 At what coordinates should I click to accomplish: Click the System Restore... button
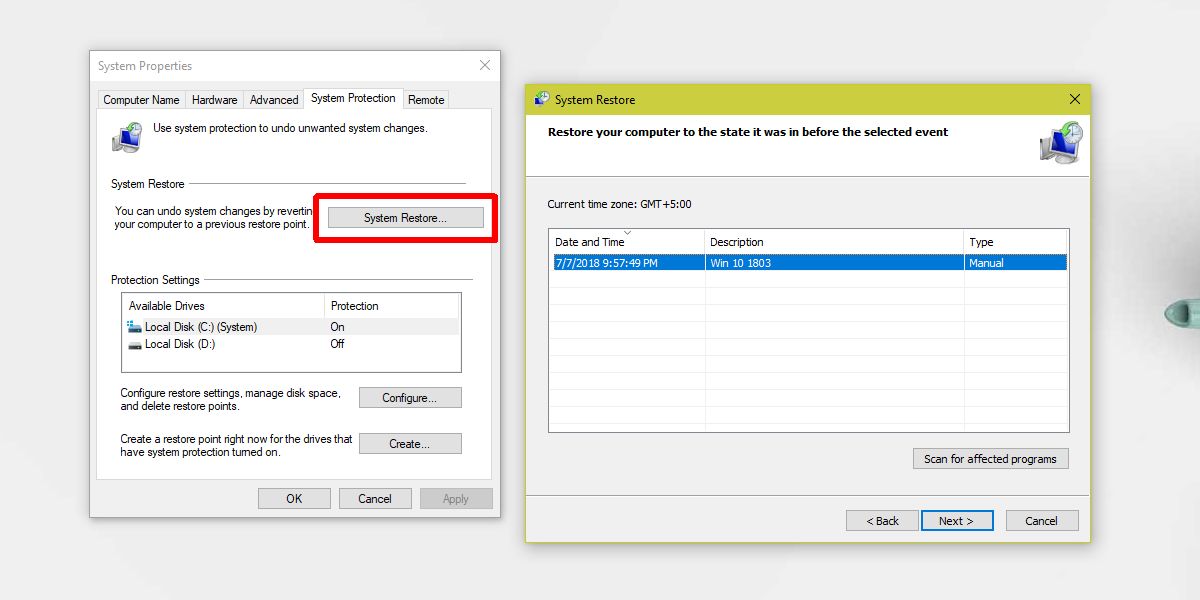pos(405,218)
